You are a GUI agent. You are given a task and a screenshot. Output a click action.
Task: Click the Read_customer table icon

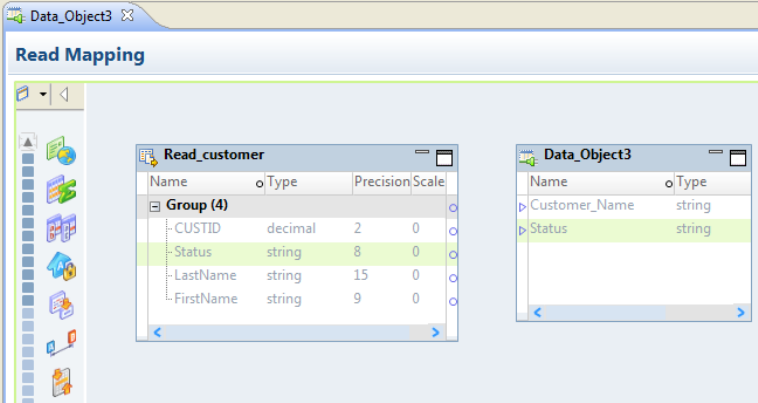coord(149,155)
